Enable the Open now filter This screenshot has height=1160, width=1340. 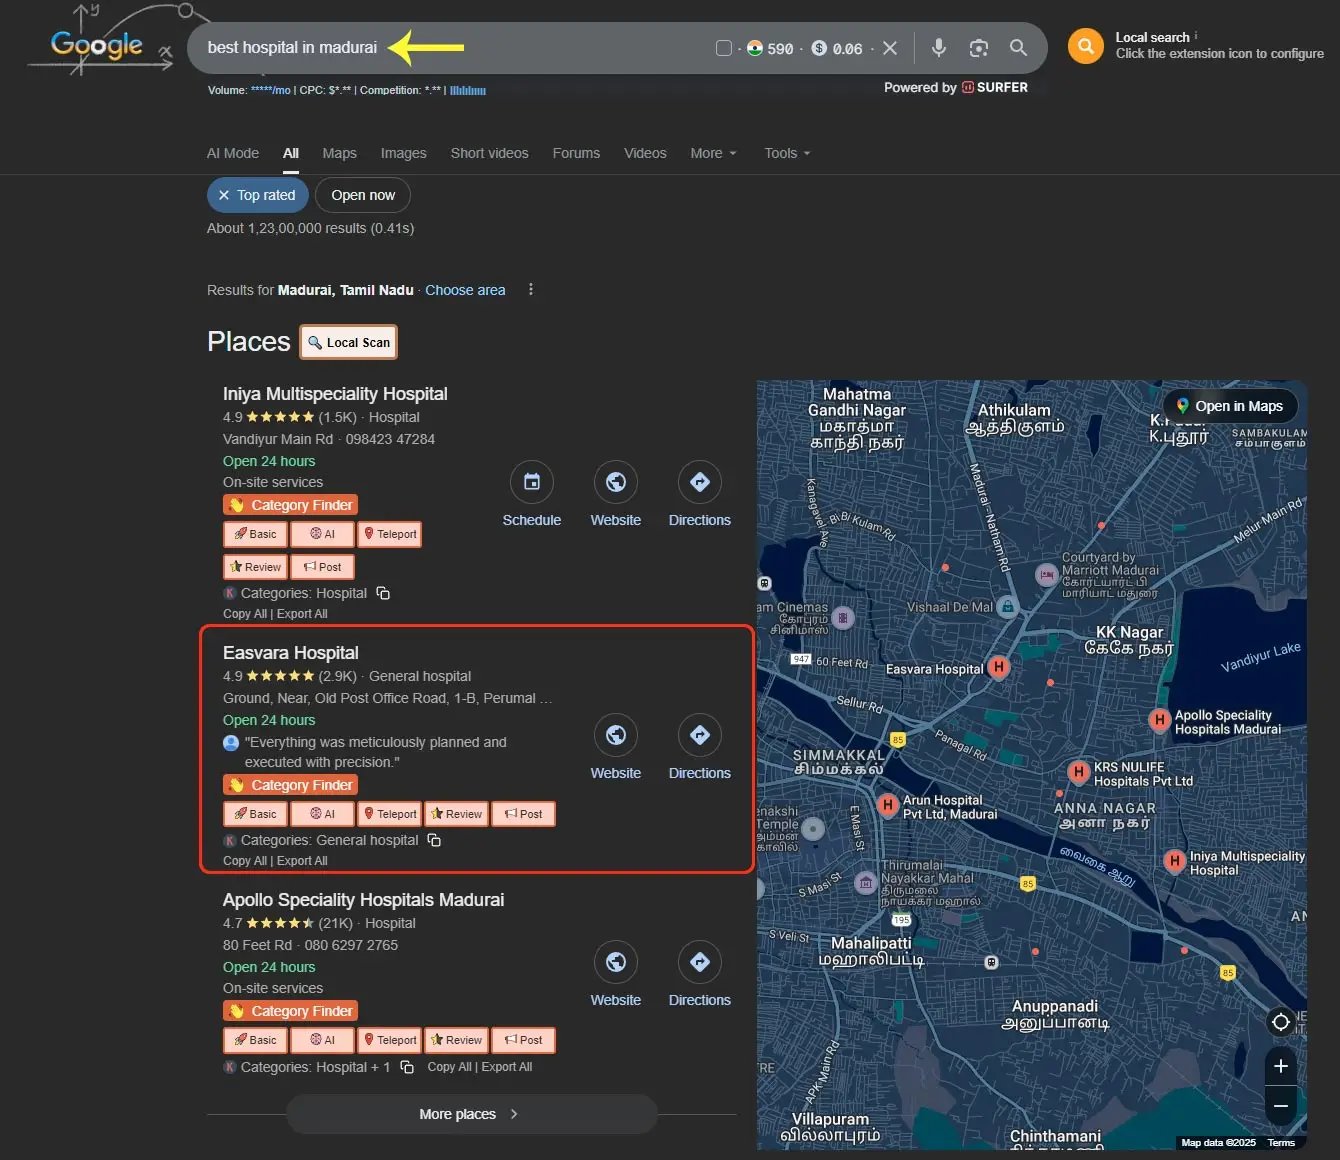[363, 195]
